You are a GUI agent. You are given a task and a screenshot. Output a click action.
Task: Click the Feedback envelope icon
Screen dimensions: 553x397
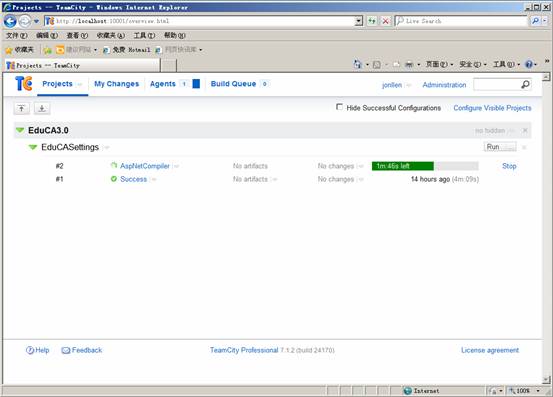(x=66, y=350)
